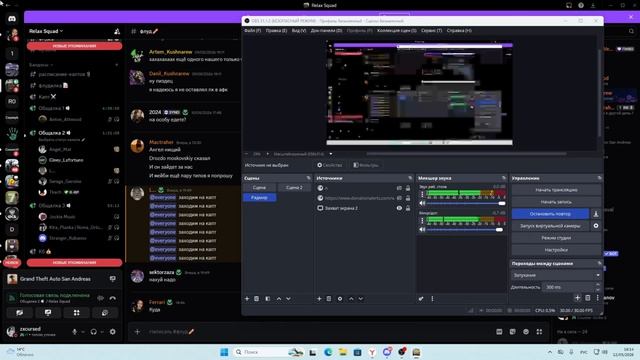Pop out the Sources dock panel
The width and height of the screenshot is (640, 360).
coord(410,178)
